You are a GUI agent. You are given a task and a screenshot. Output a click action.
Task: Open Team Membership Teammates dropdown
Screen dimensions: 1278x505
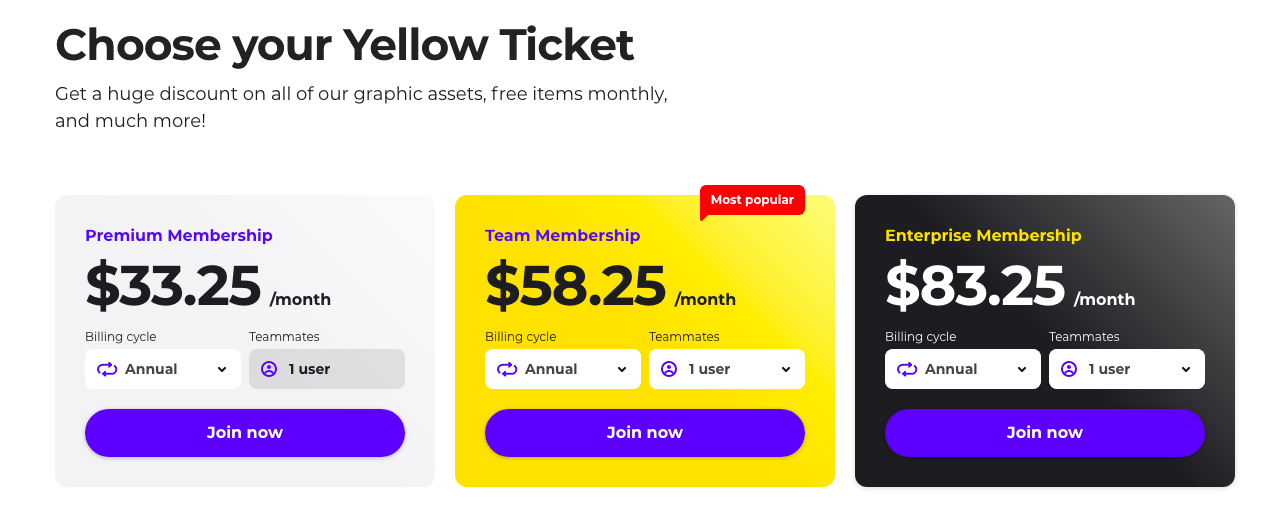pyautogui.click(x=727, y=369)
